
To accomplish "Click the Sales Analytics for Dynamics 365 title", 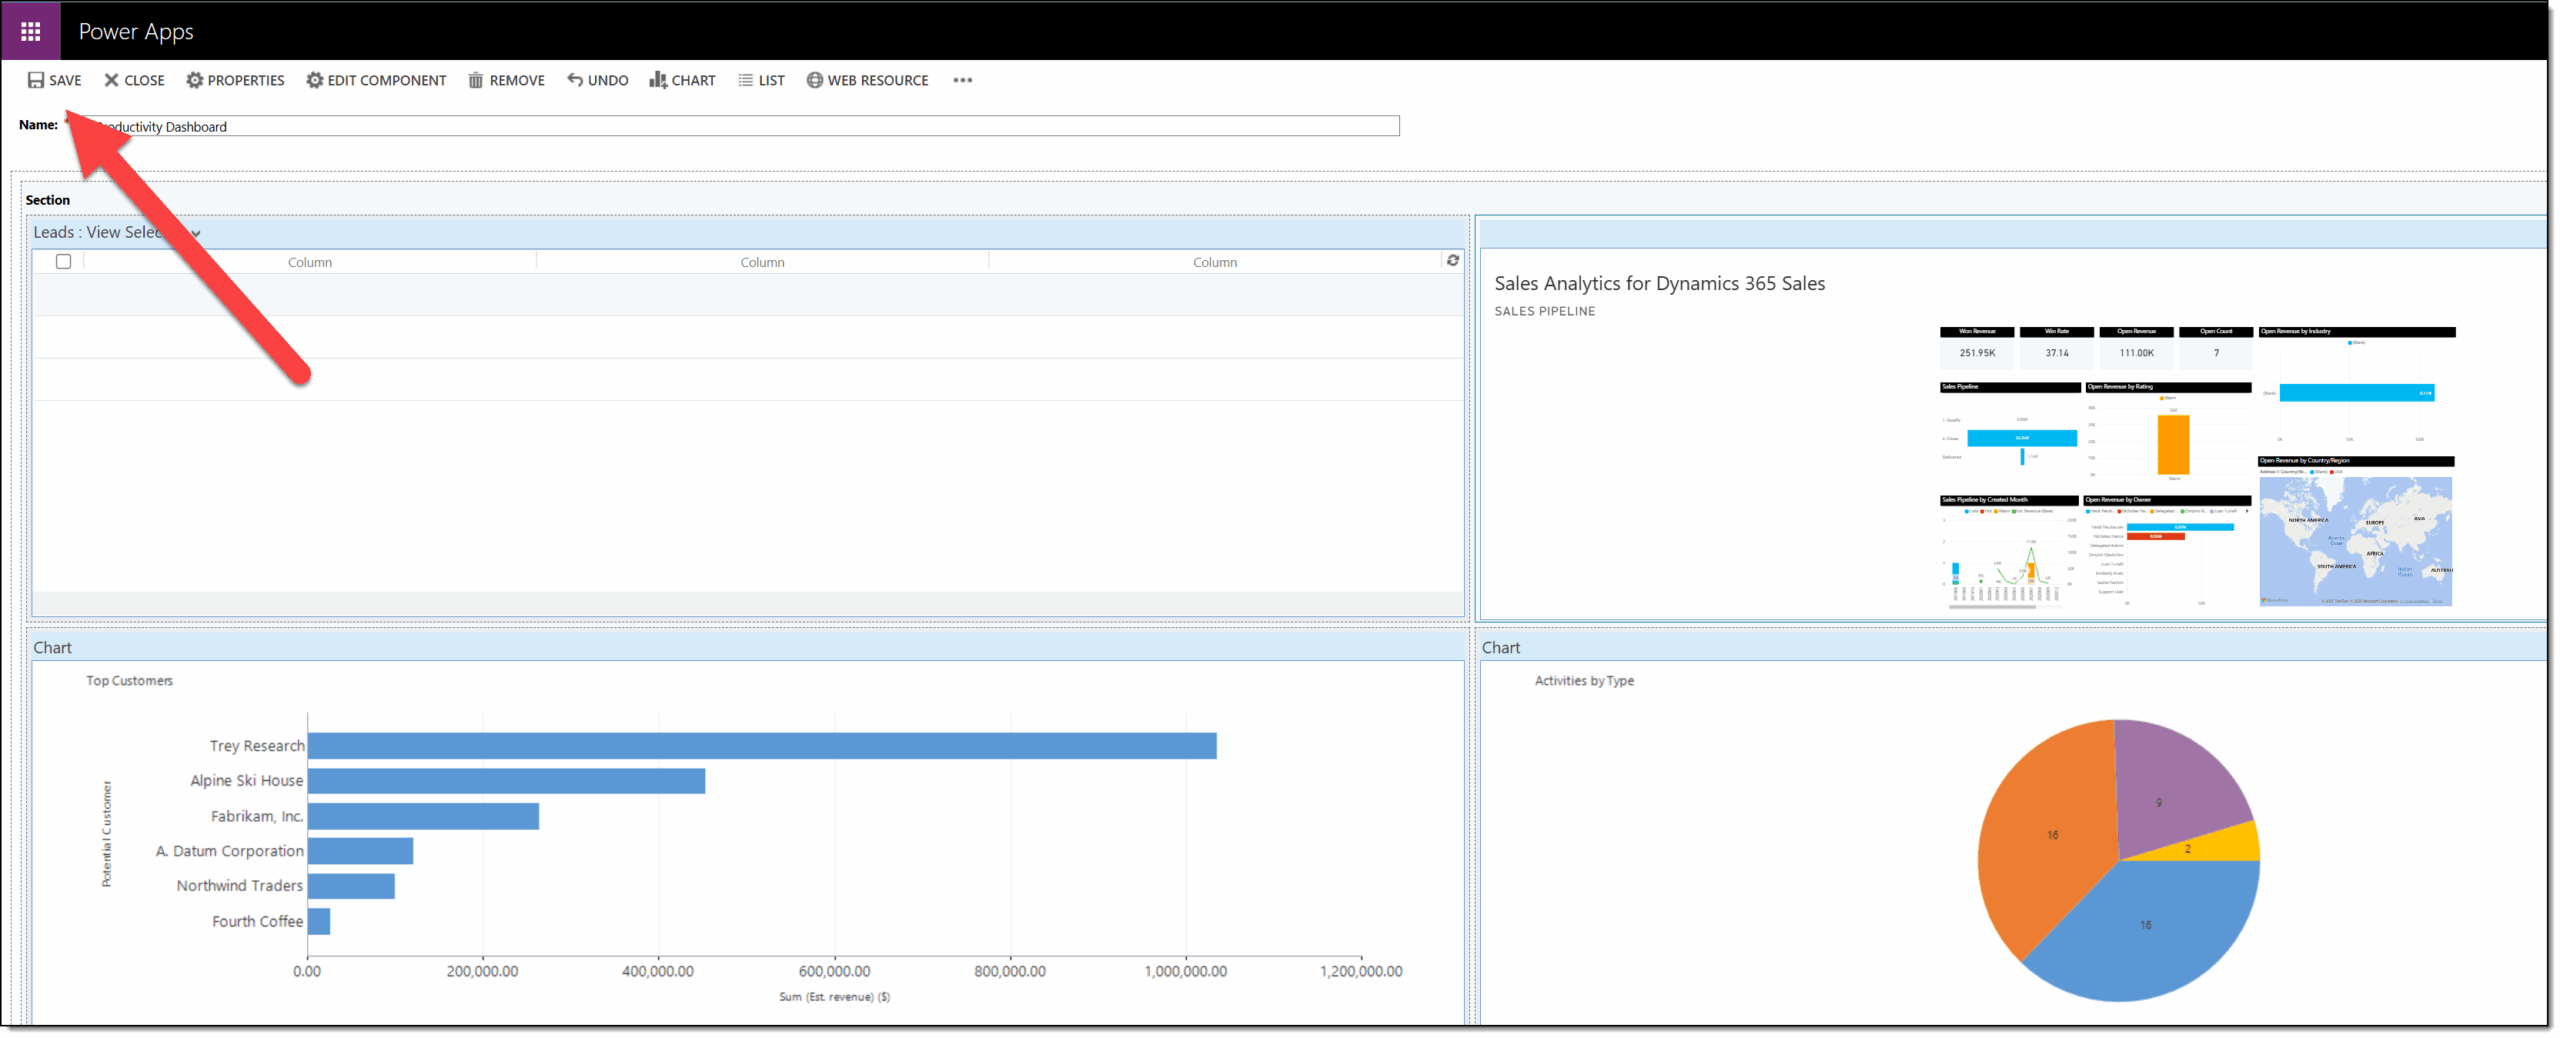I will (1659, 283).
